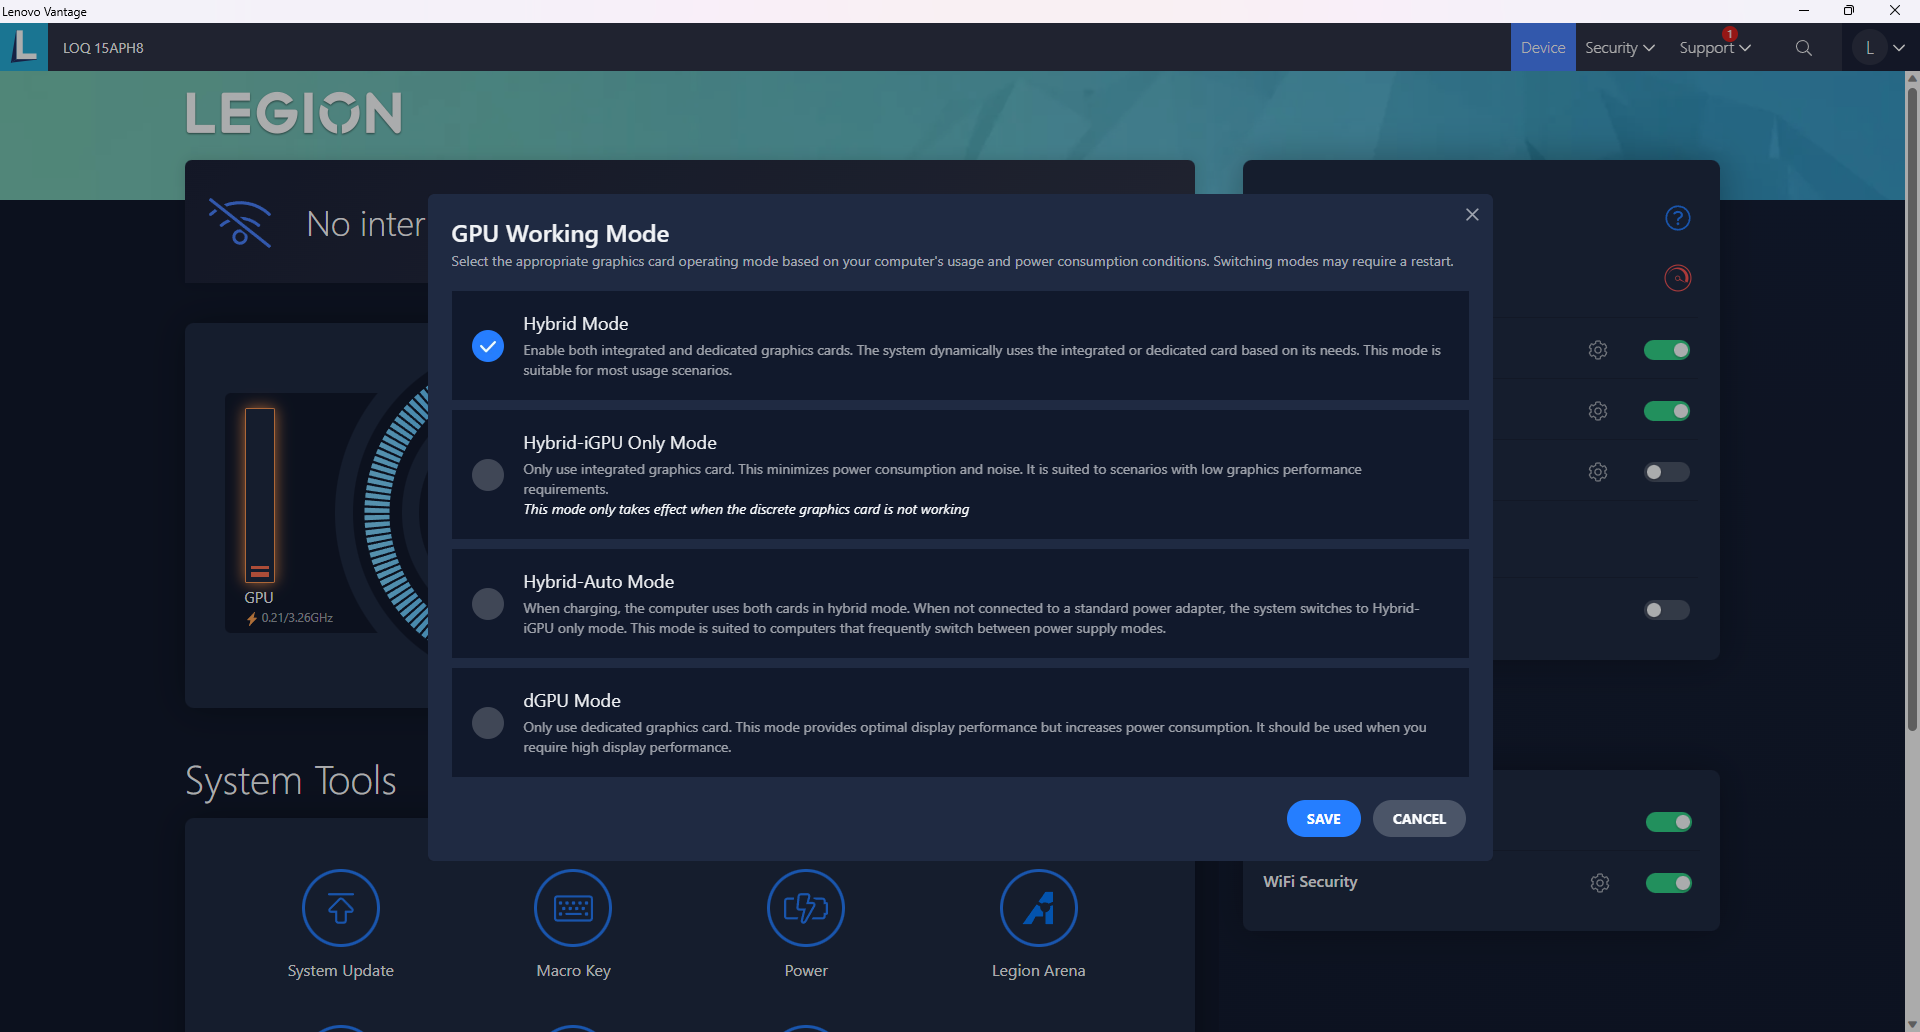Click the question mark help icon
1920x1032 pixels.
click(x=1678, y=218)
